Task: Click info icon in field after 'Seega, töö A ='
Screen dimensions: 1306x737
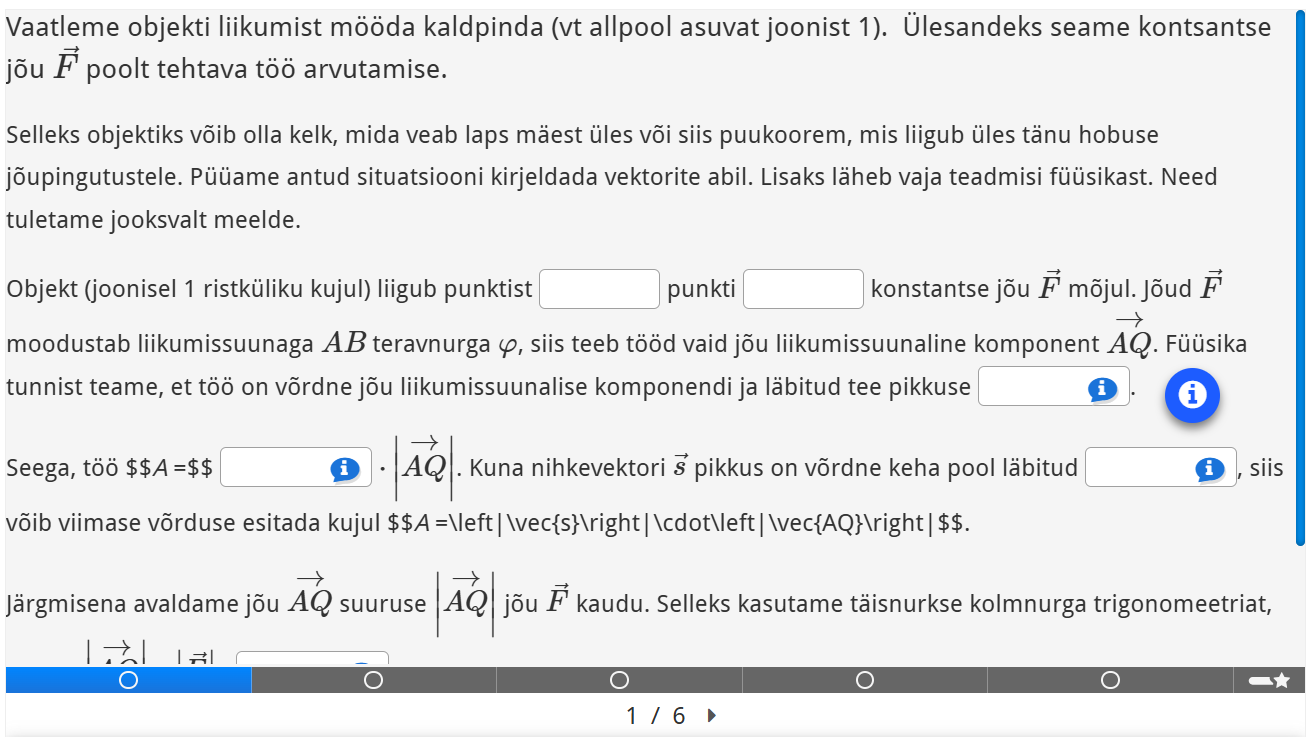Action: click(x=344, y=469)
